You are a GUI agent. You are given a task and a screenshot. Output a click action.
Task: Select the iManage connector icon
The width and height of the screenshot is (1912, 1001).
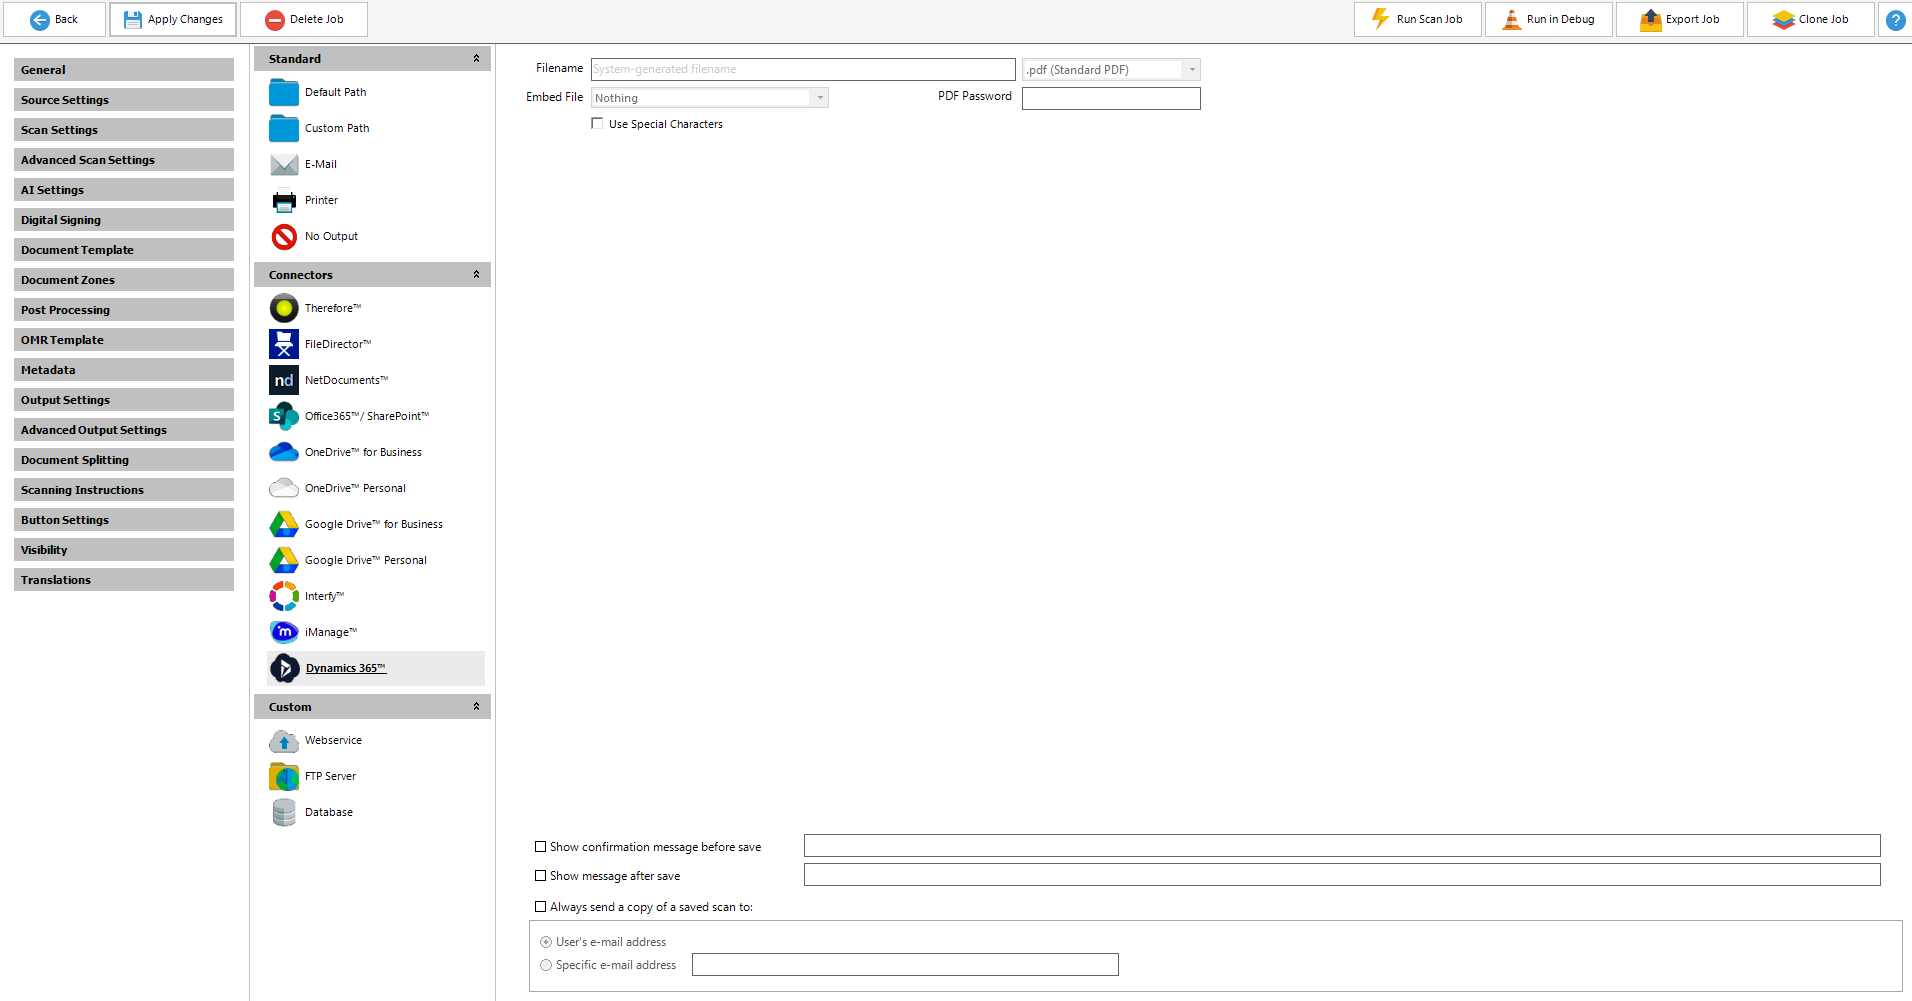(284, 632)
